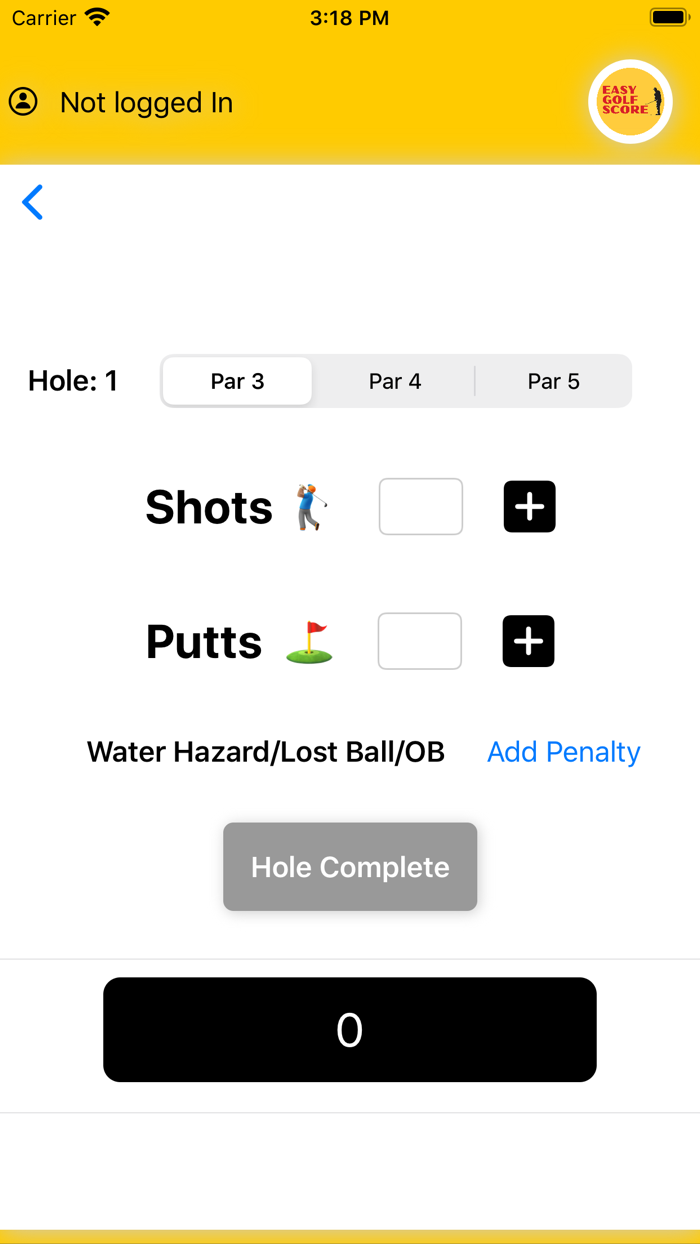This screenshot has height=1244, width=700.
Task: Select the Par 4 option
Action: 395,381
